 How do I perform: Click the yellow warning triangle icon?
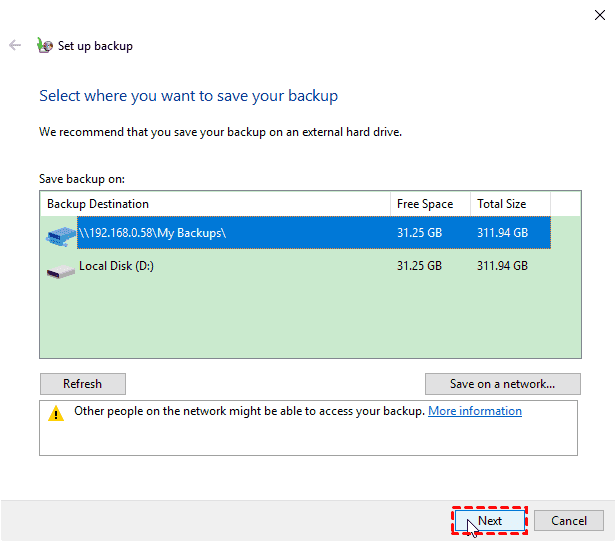56,413
